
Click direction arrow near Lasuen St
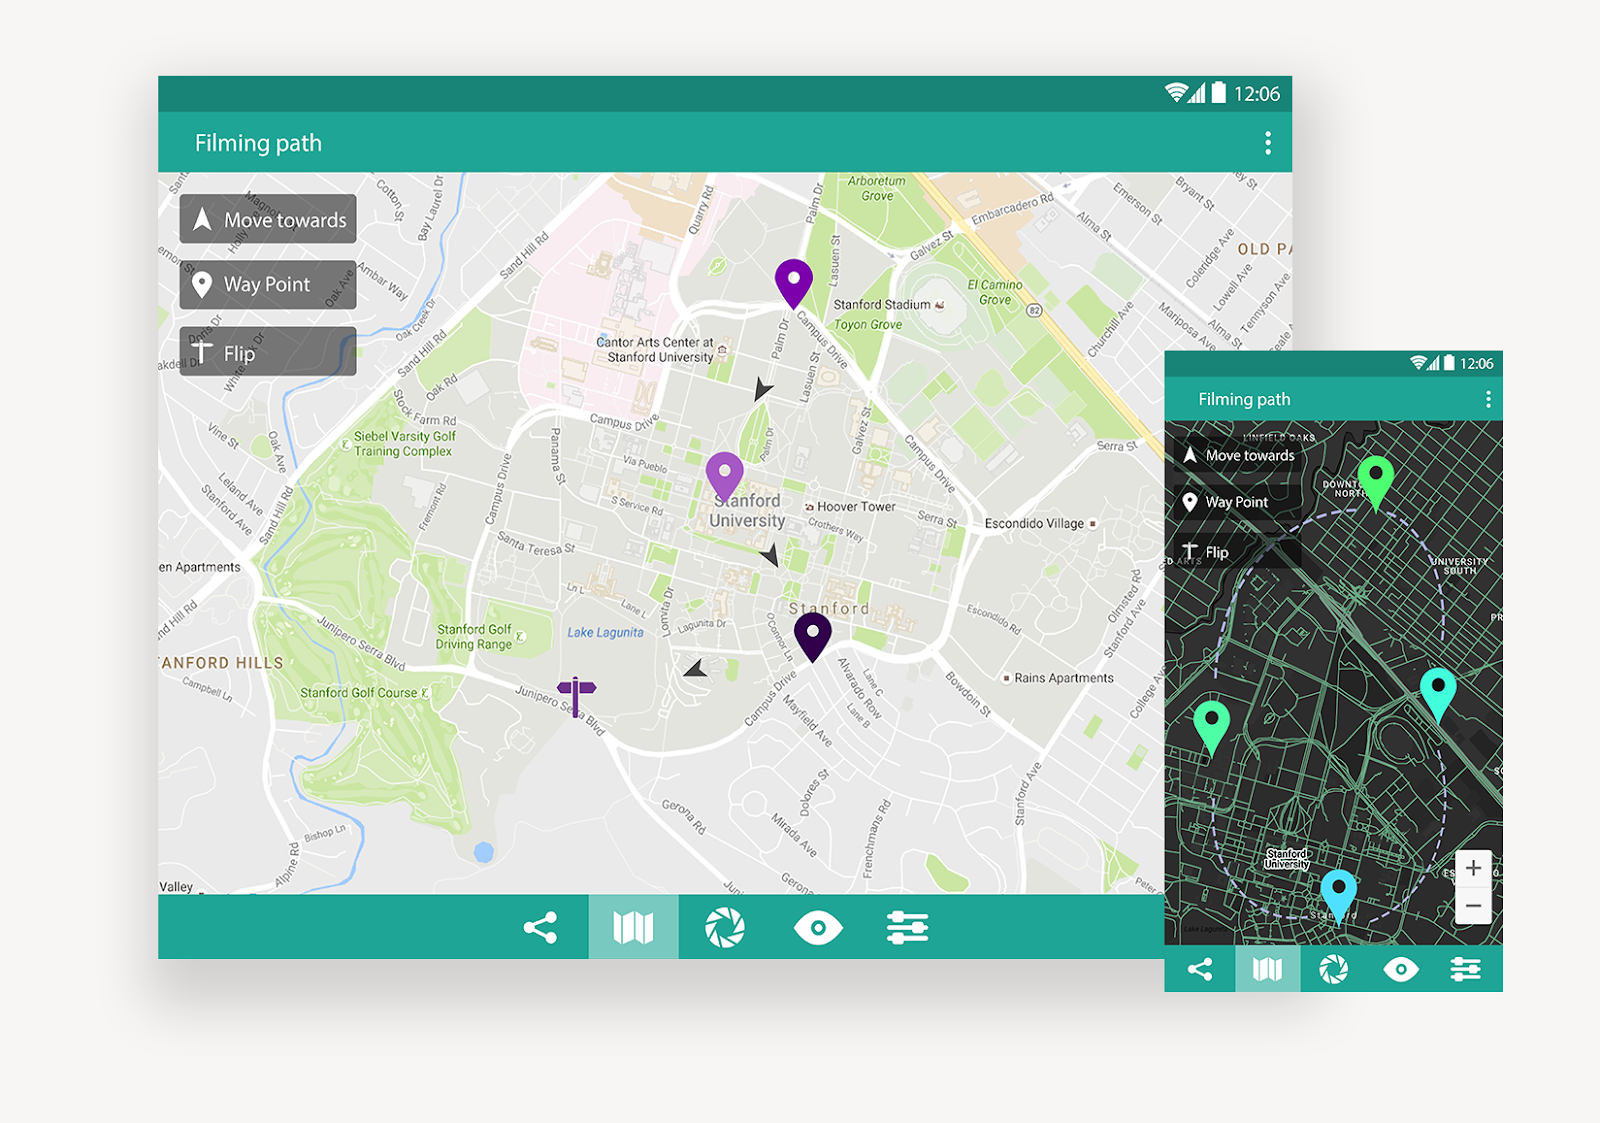(x=763, y=388)
